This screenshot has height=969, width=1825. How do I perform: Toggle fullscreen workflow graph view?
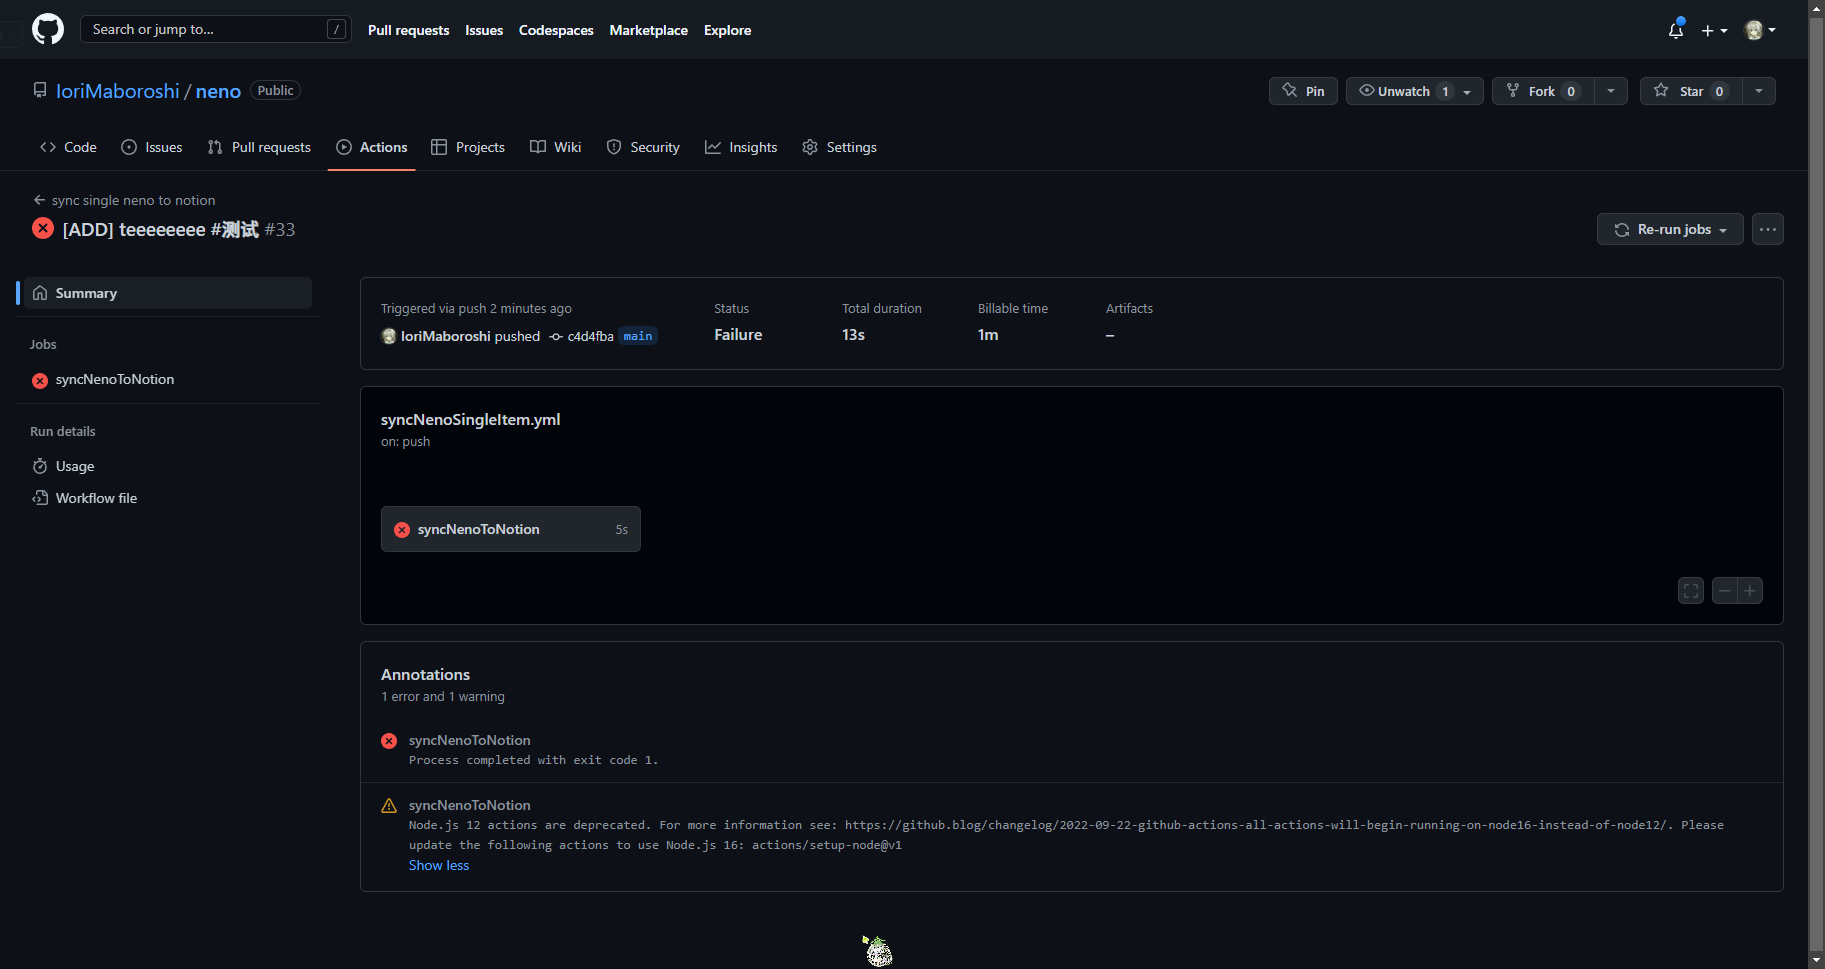click(1691, 591)
